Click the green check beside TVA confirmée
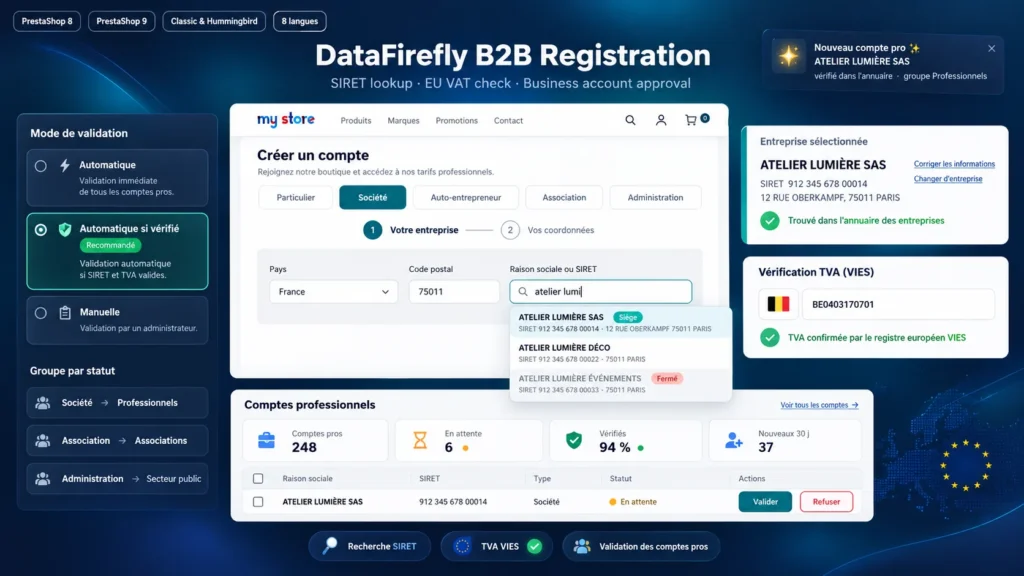The height and width of the screenshot is (576, 1024). 769,338
